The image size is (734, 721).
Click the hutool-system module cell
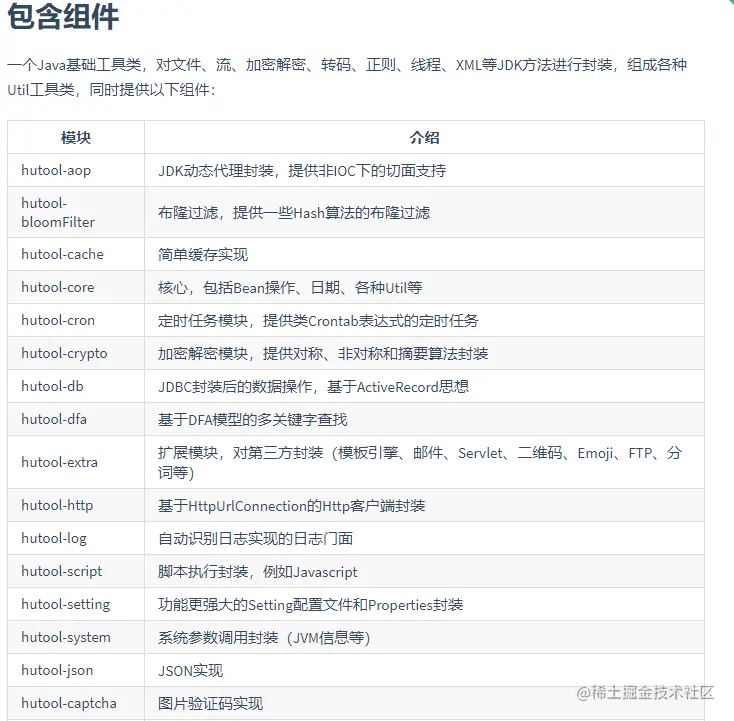[76, 638]
